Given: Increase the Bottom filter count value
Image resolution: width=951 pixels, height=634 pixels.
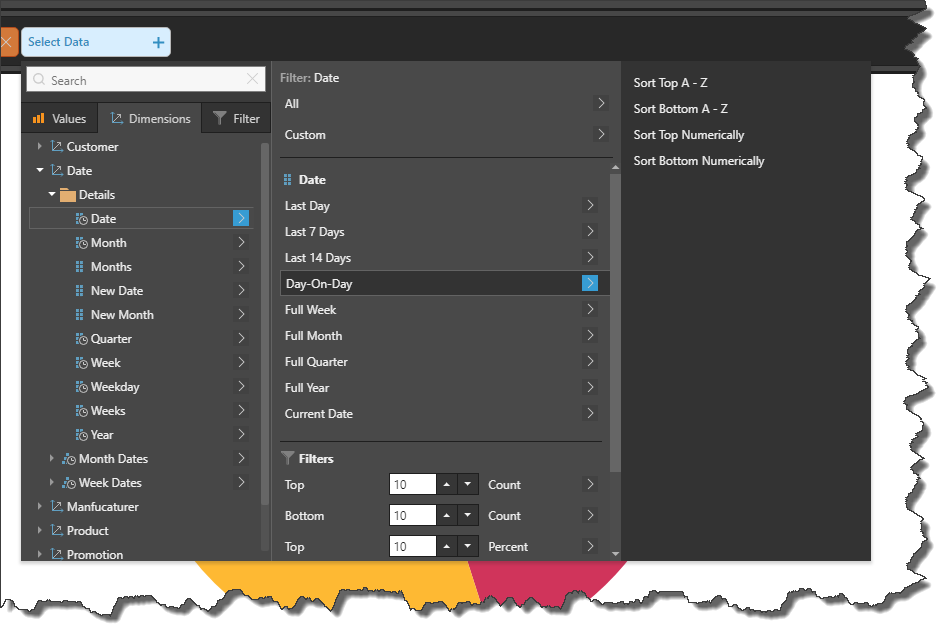Looking at the screenshot, I should (446, 516).
